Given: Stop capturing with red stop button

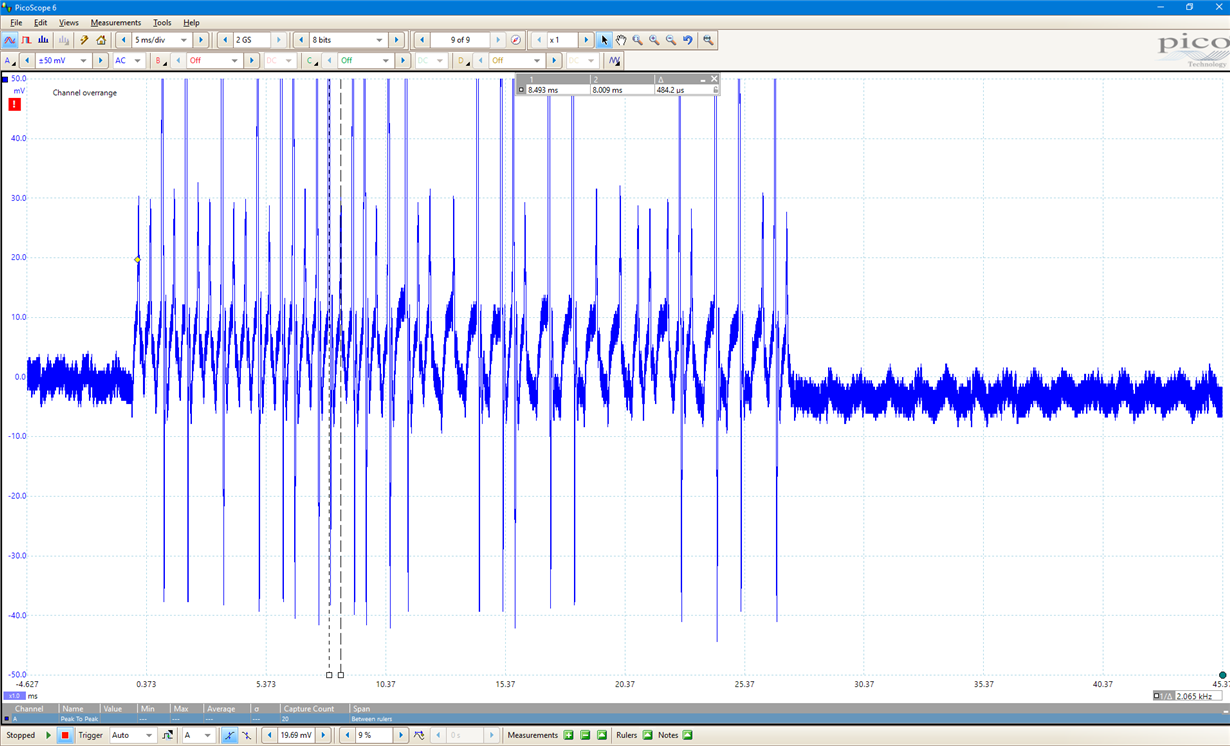Looking at the screenshot, I should coord(65,735).
